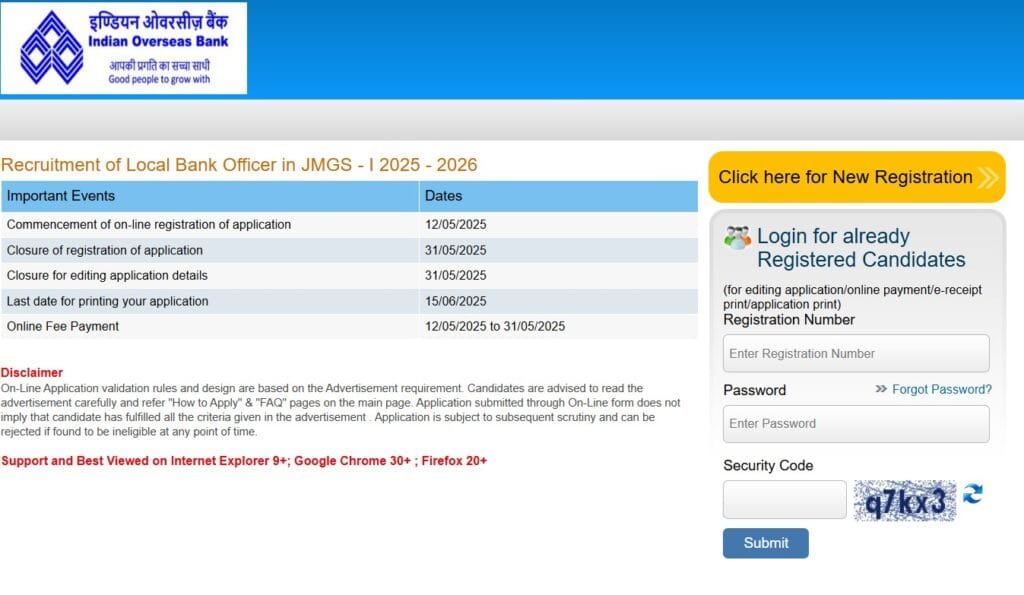
Task: Click the 'Last date for printing your application' row
Action: tap(108, 301)
